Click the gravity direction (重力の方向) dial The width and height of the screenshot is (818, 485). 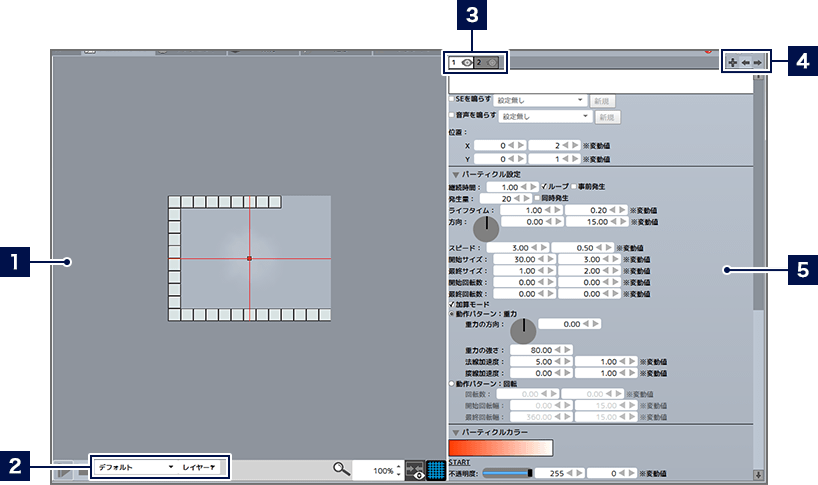tap(523, 332)
